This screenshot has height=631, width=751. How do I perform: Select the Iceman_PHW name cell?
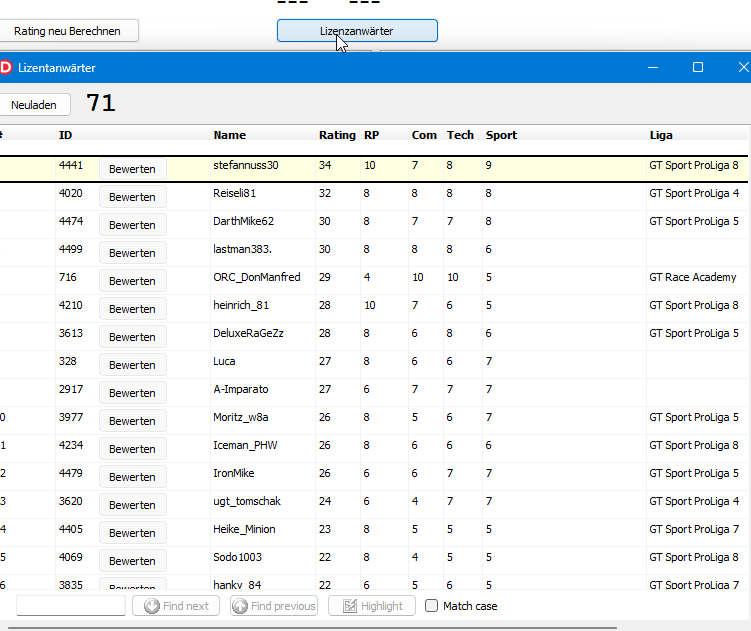tap(244, 445)
